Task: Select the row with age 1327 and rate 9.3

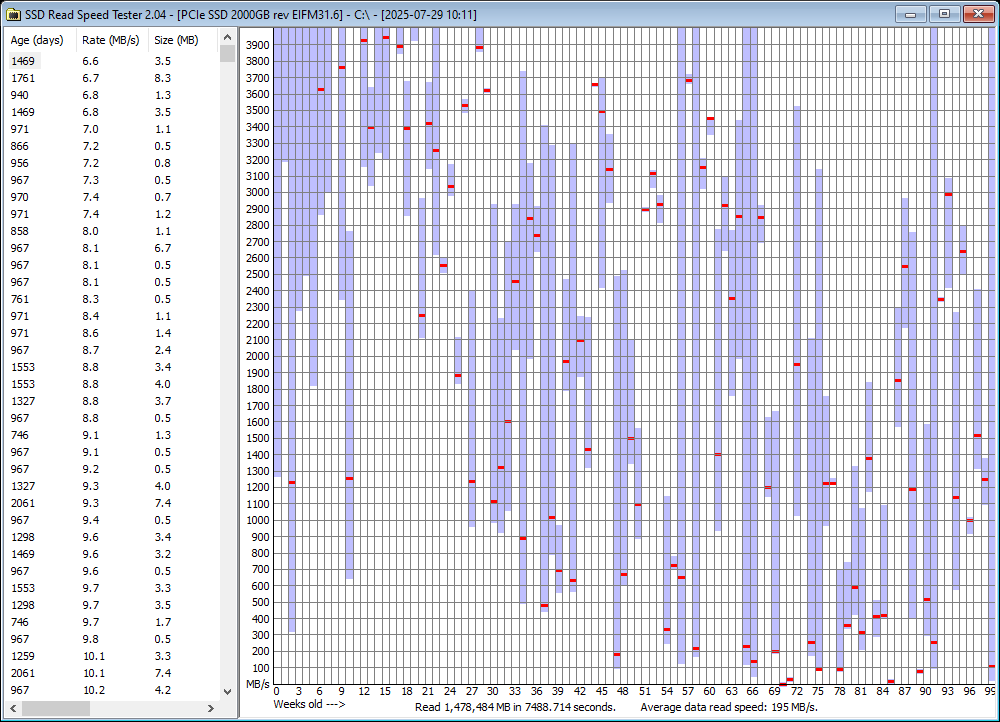Action: 112,486
